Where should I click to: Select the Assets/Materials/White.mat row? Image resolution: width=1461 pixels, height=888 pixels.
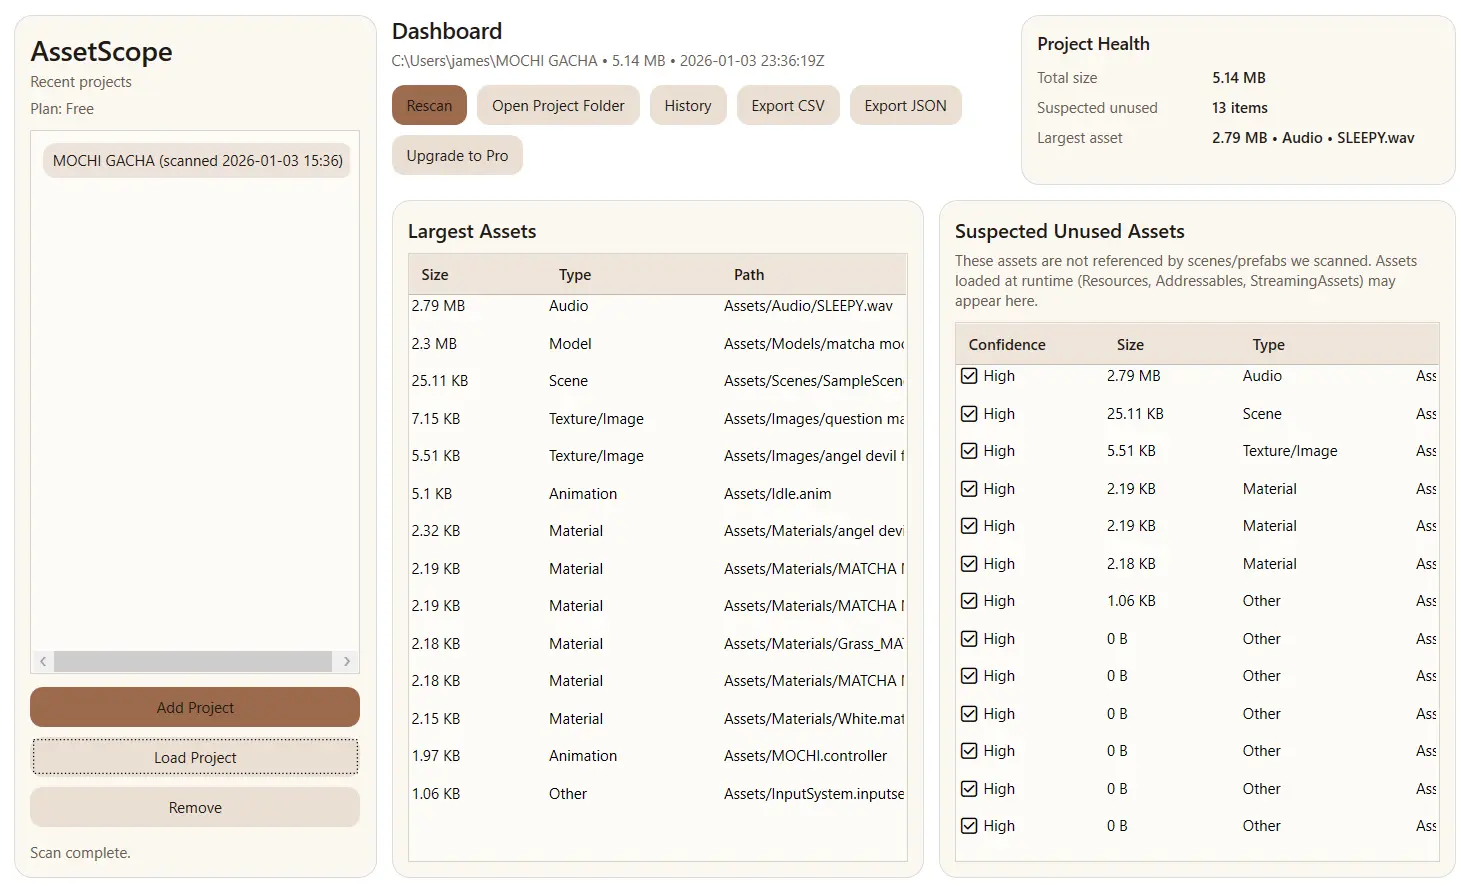tap(658, 719)
